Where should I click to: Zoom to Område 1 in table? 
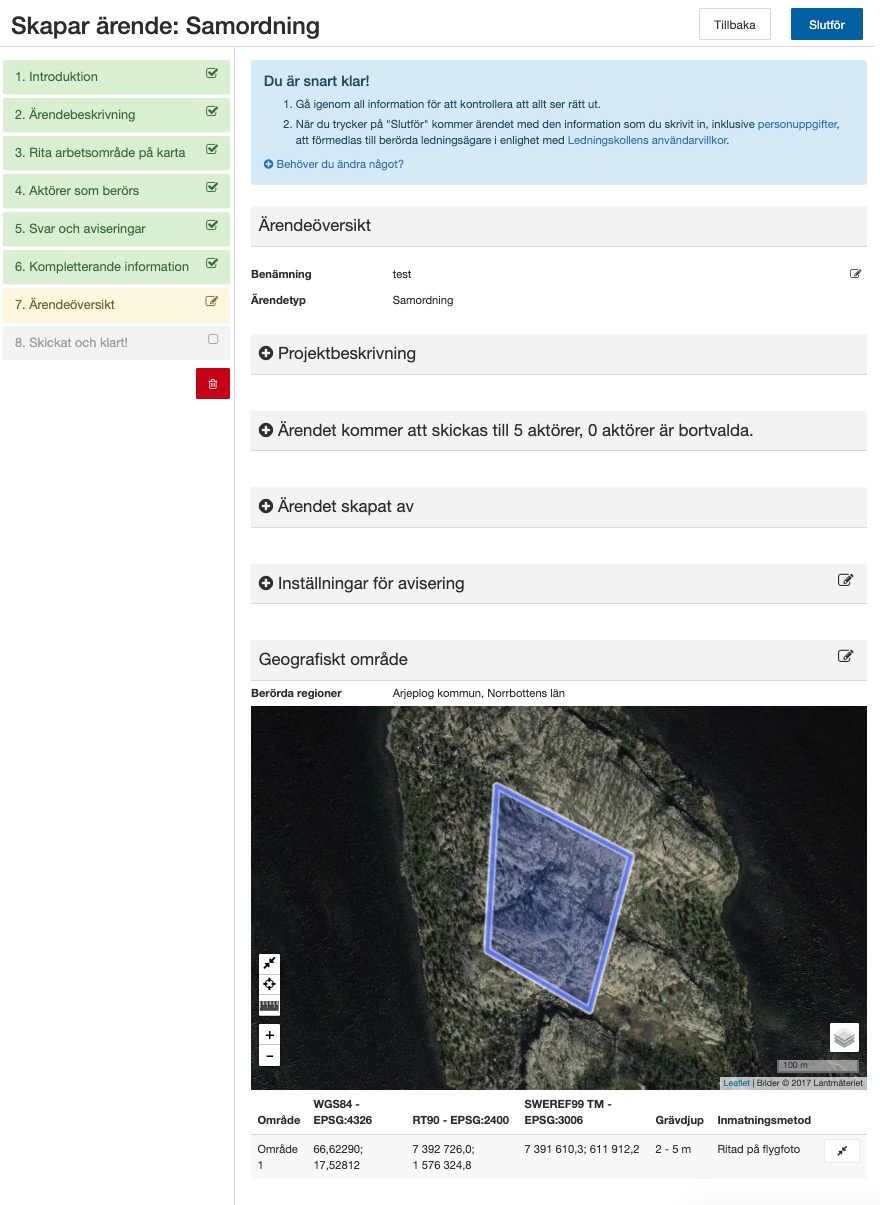pyautogui.click(x=841, y=1151)
